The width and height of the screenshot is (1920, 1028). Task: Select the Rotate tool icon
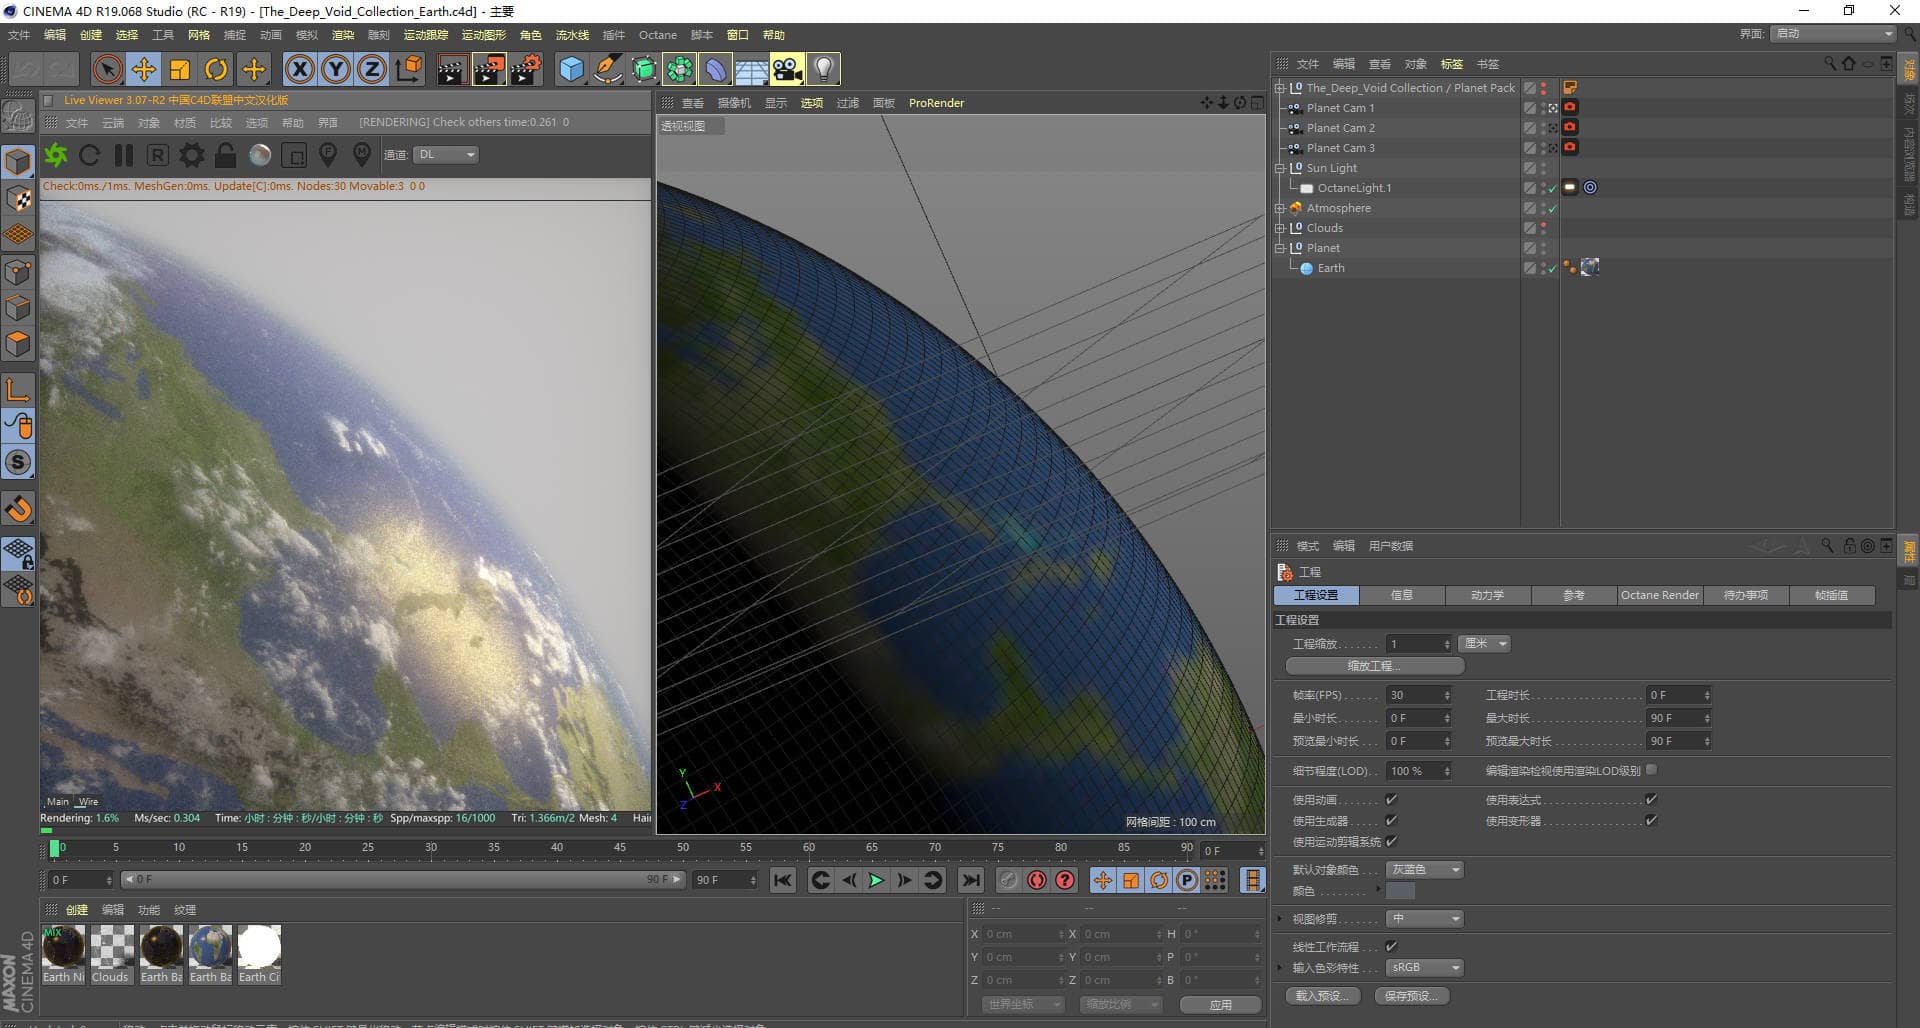pos(216,69)
